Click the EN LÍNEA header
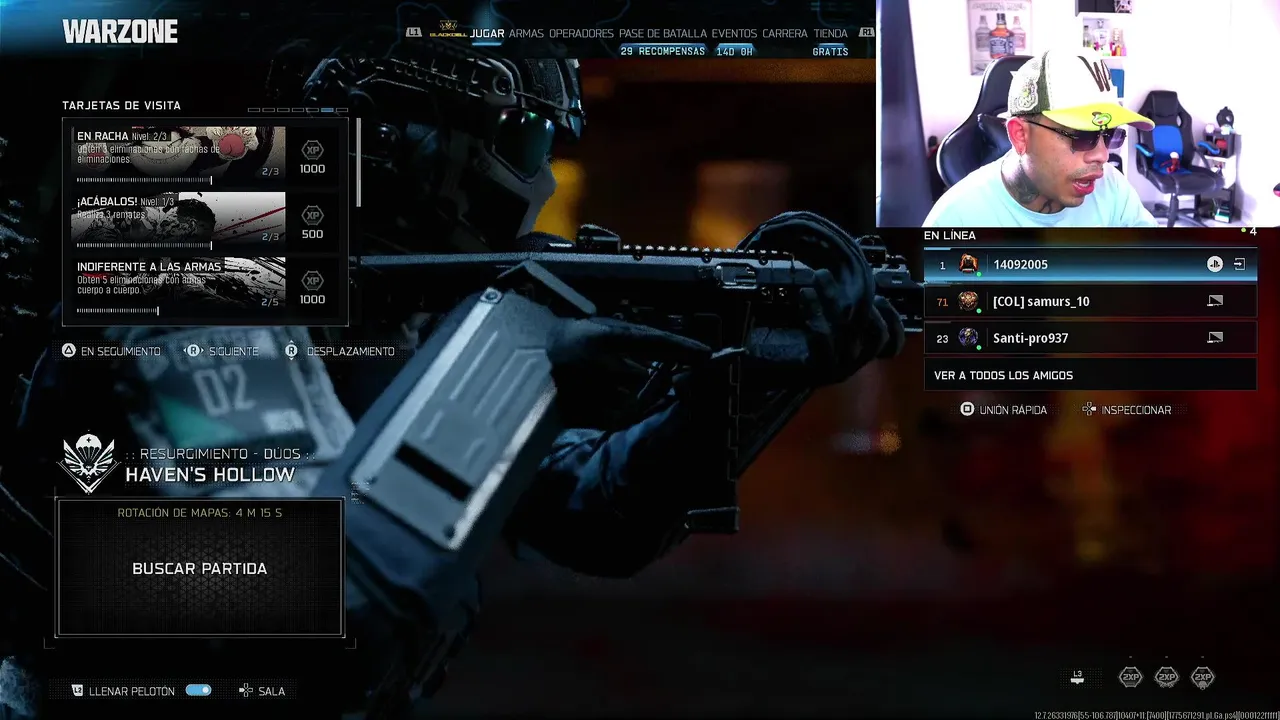The width and height of the screenshot is (1280, 720). coord(949,235)
